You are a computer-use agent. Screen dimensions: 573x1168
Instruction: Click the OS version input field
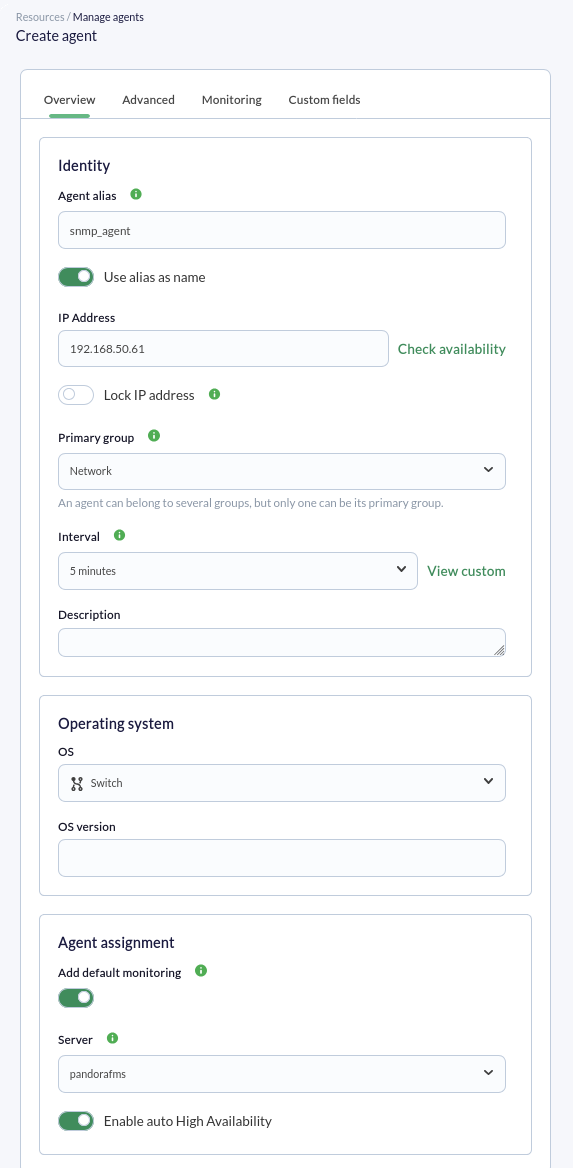click(282, 857)
